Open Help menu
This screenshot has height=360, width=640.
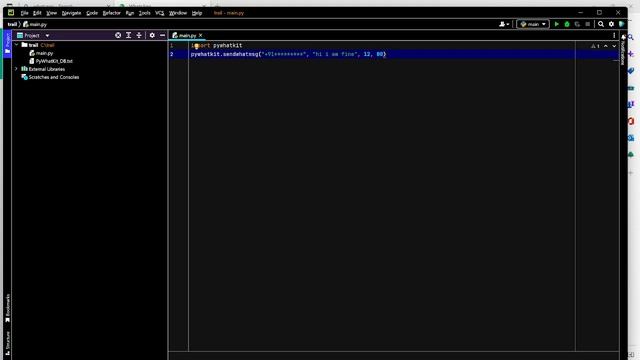197,13
